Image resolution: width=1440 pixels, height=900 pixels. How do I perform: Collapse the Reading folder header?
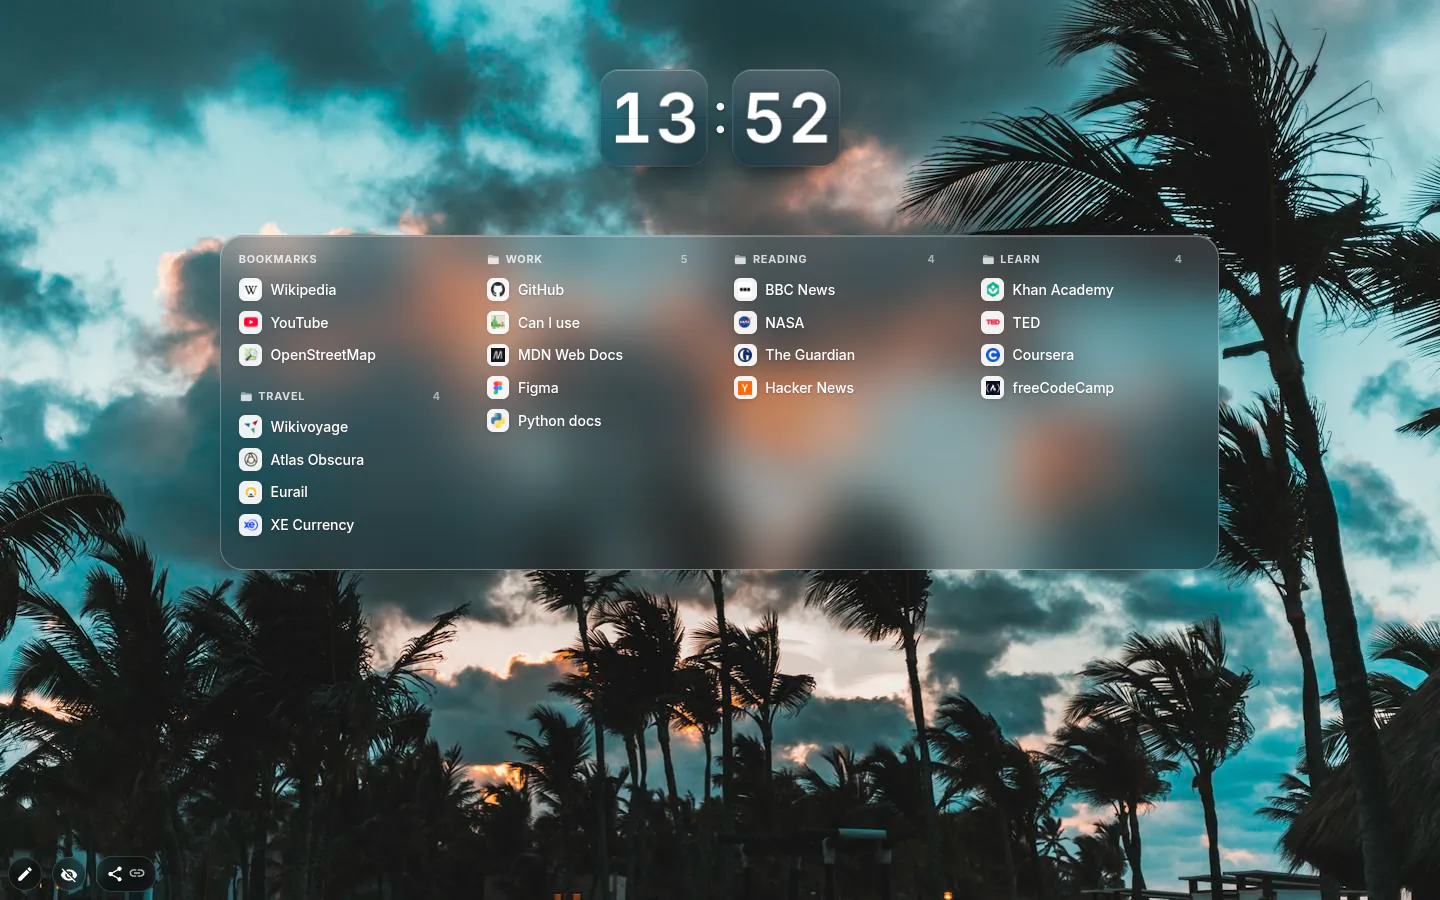click(x=836, y=259)
